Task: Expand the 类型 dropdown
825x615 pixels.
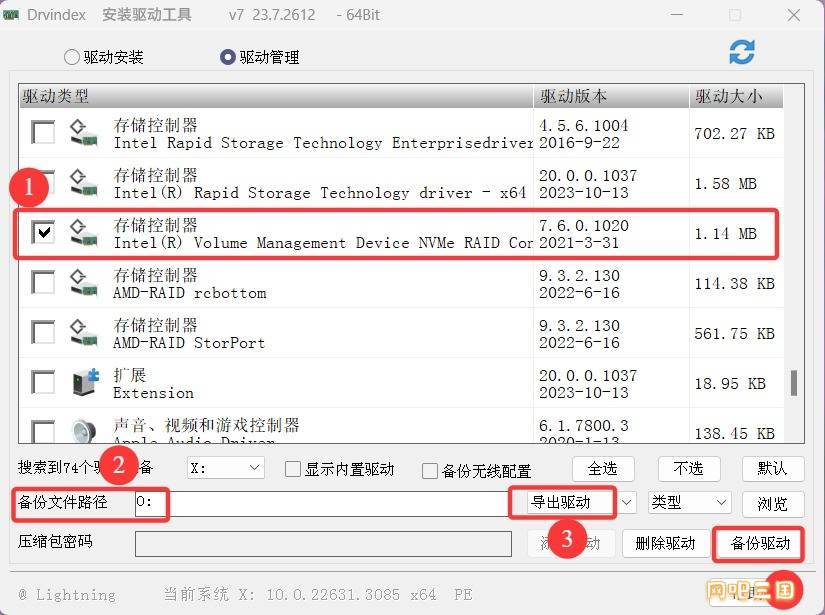Action: pyautogui.click(x=690, y=502)
